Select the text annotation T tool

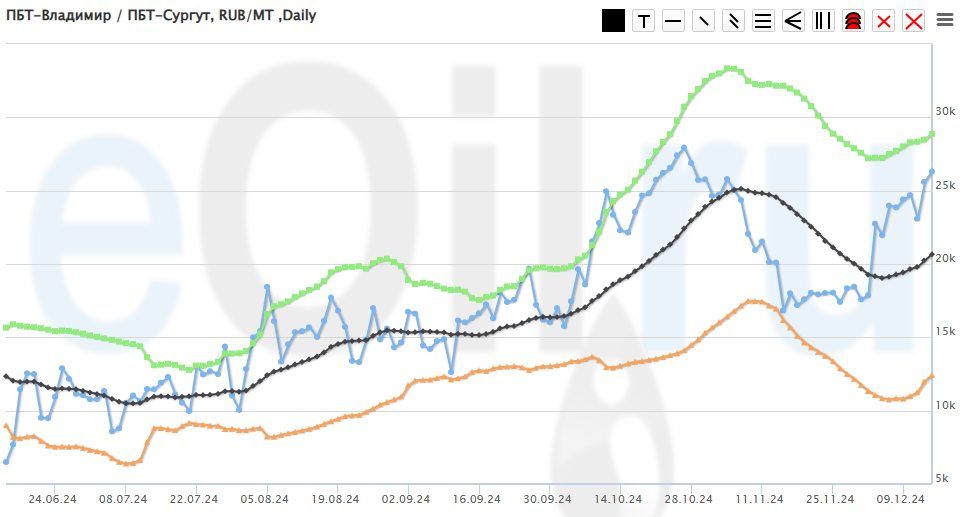point(643,21)
